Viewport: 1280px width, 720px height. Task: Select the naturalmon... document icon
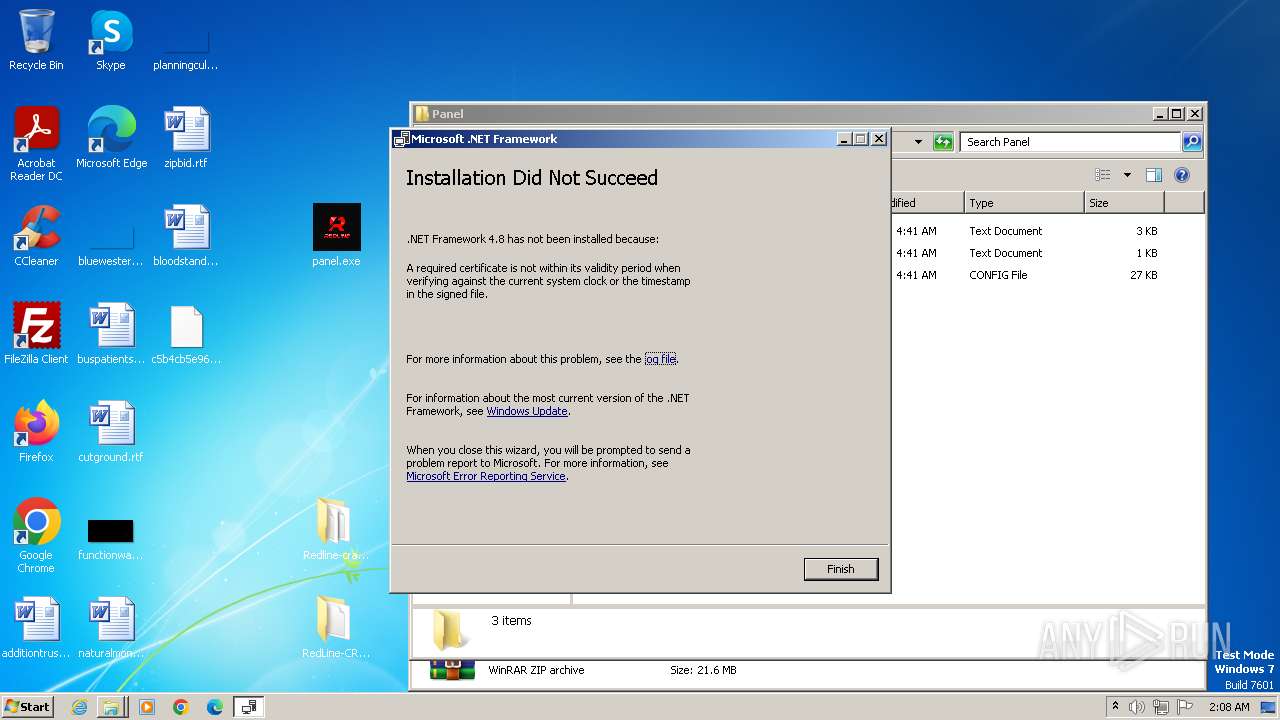coord(111,627)
